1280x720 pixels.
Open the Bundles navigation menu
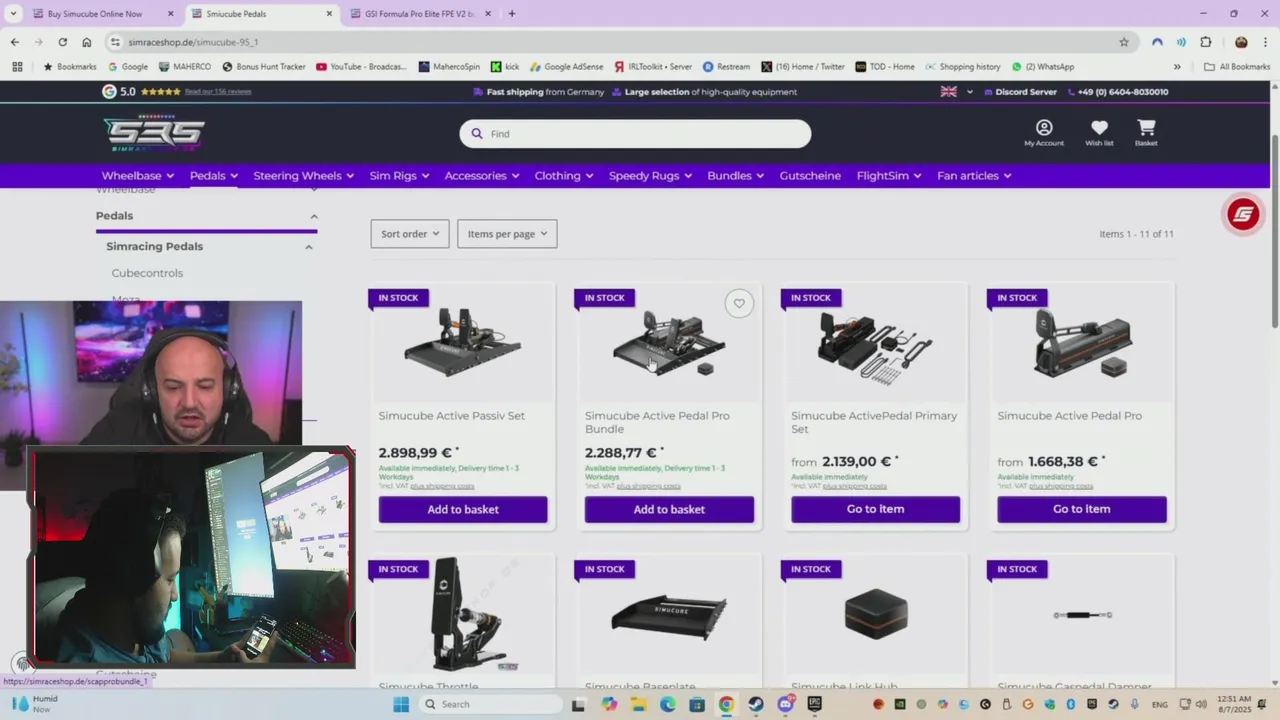[736, 176]
